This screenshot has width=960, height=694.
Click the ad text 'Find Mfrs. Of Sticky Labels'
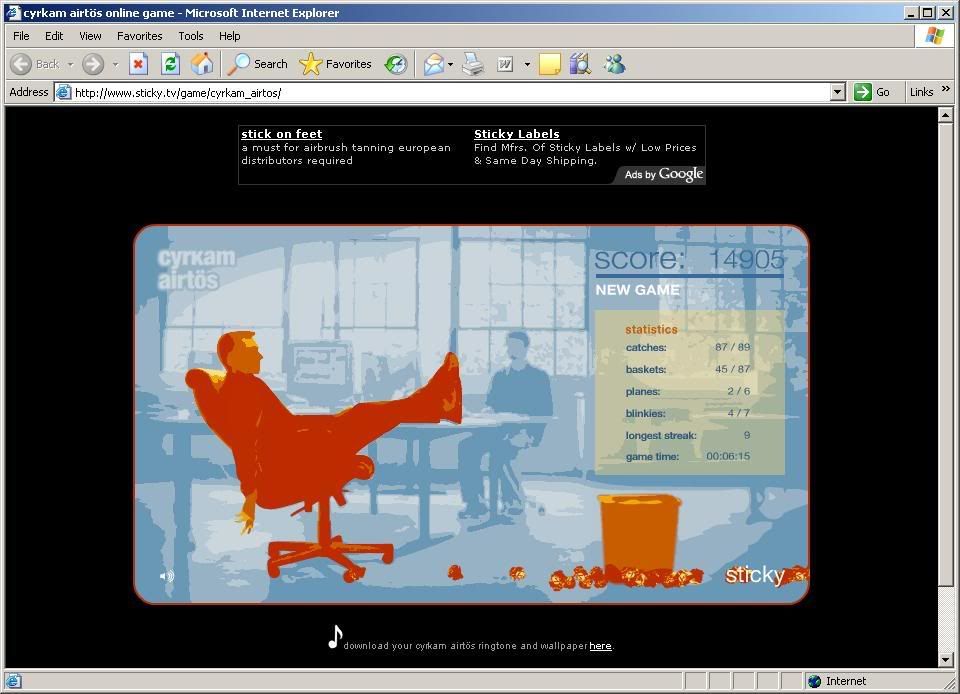coord(547,147)
